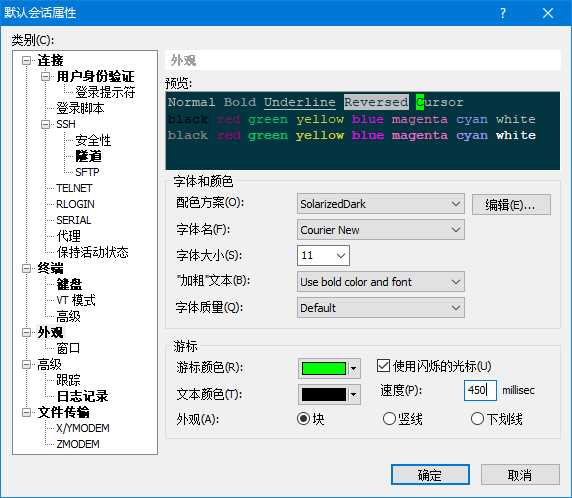Click the green 游标颜色 color swatch

[x=324, y=368]
